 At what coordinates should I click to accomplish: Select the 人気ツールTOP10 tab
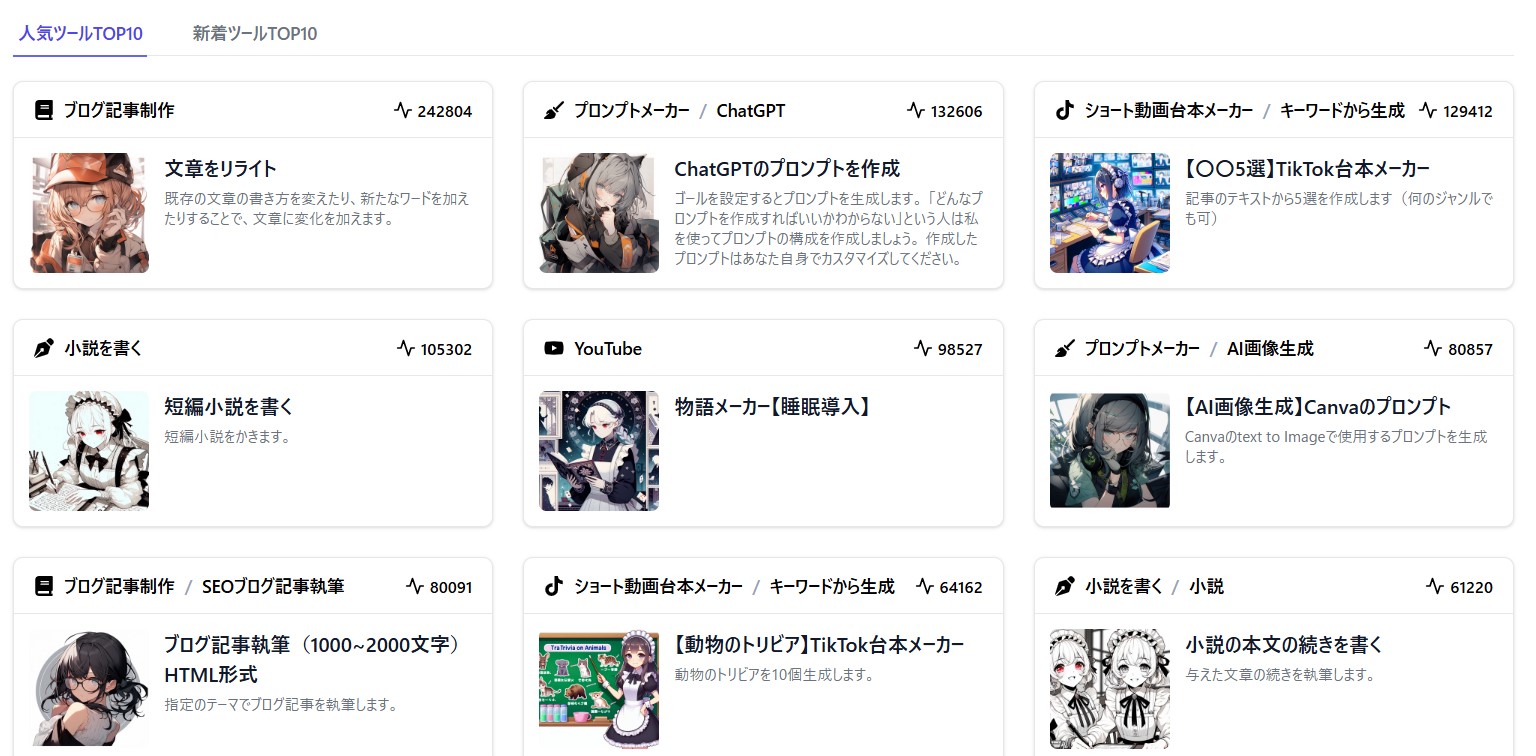pyautogui.click(x=80, y=33)
